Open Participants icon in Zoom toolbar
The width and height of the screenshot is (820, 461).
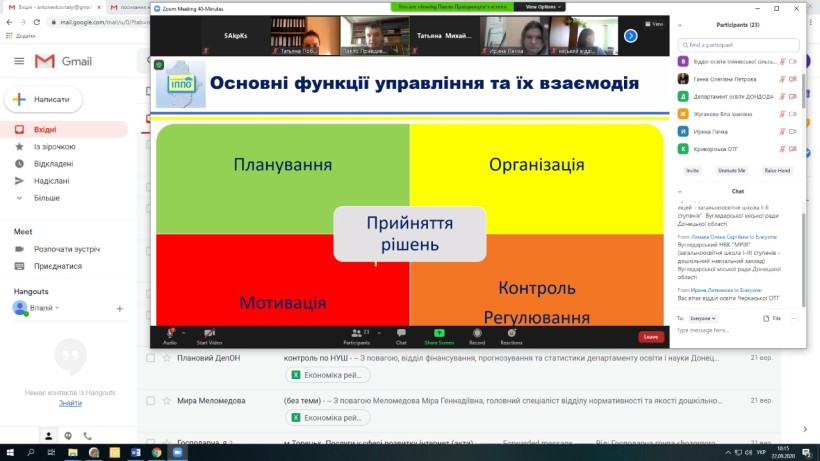coord(356,333)
